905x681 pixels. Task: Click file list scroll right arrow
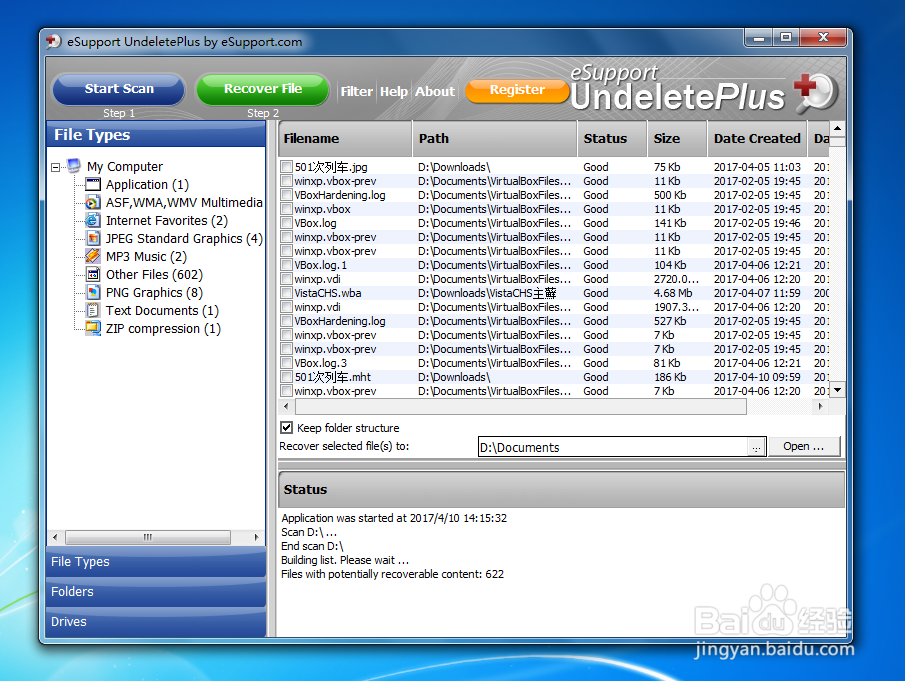820,407
